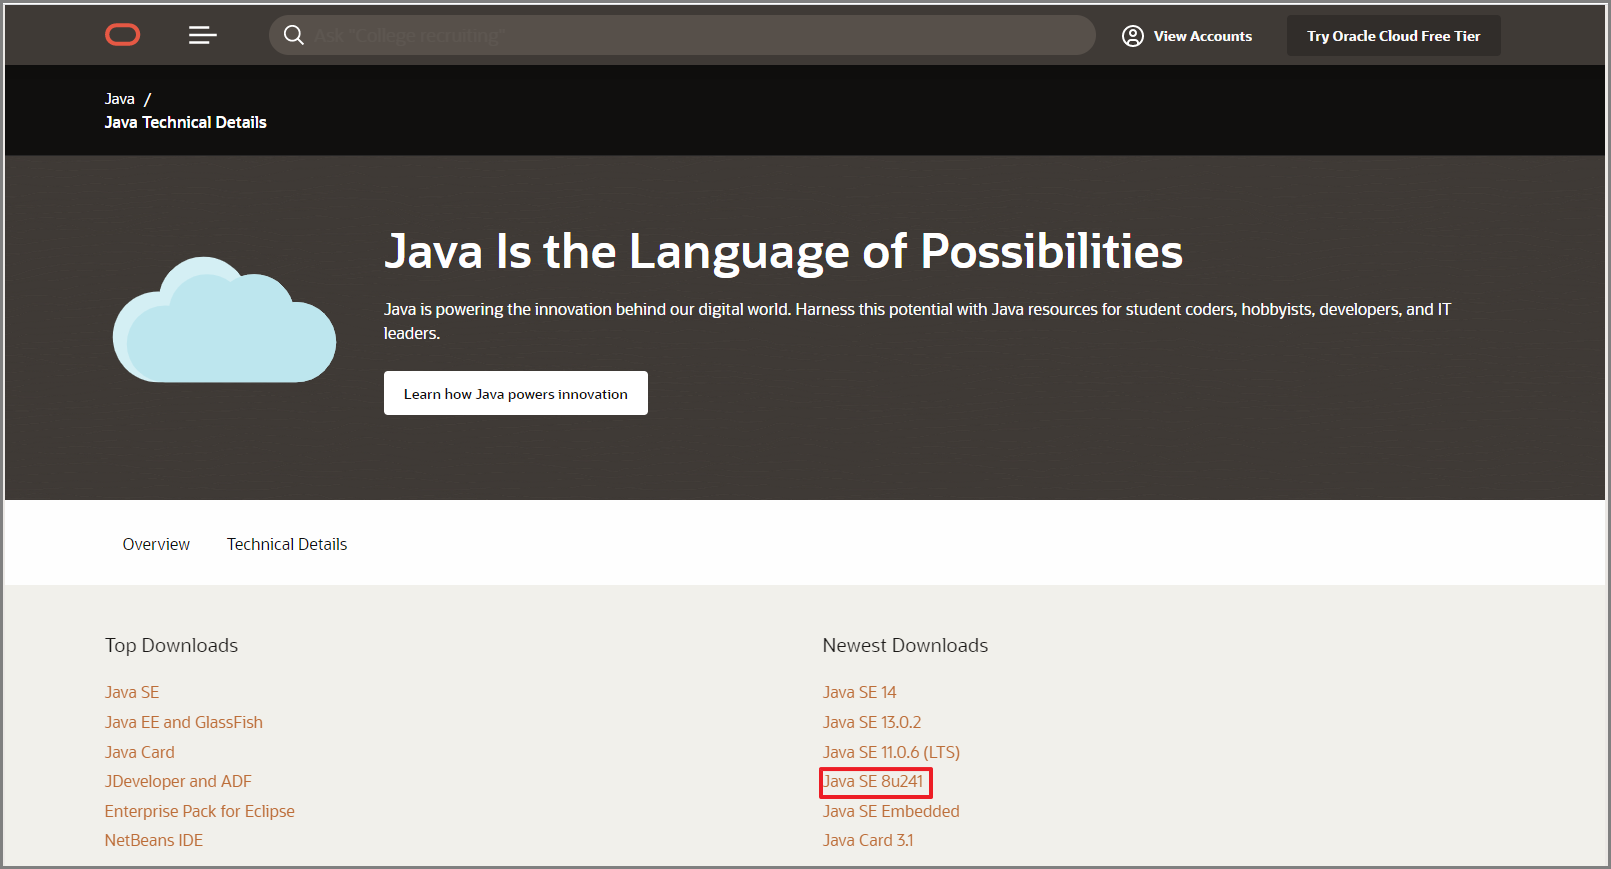Open Java SE 14 download link

click(859, 692)
